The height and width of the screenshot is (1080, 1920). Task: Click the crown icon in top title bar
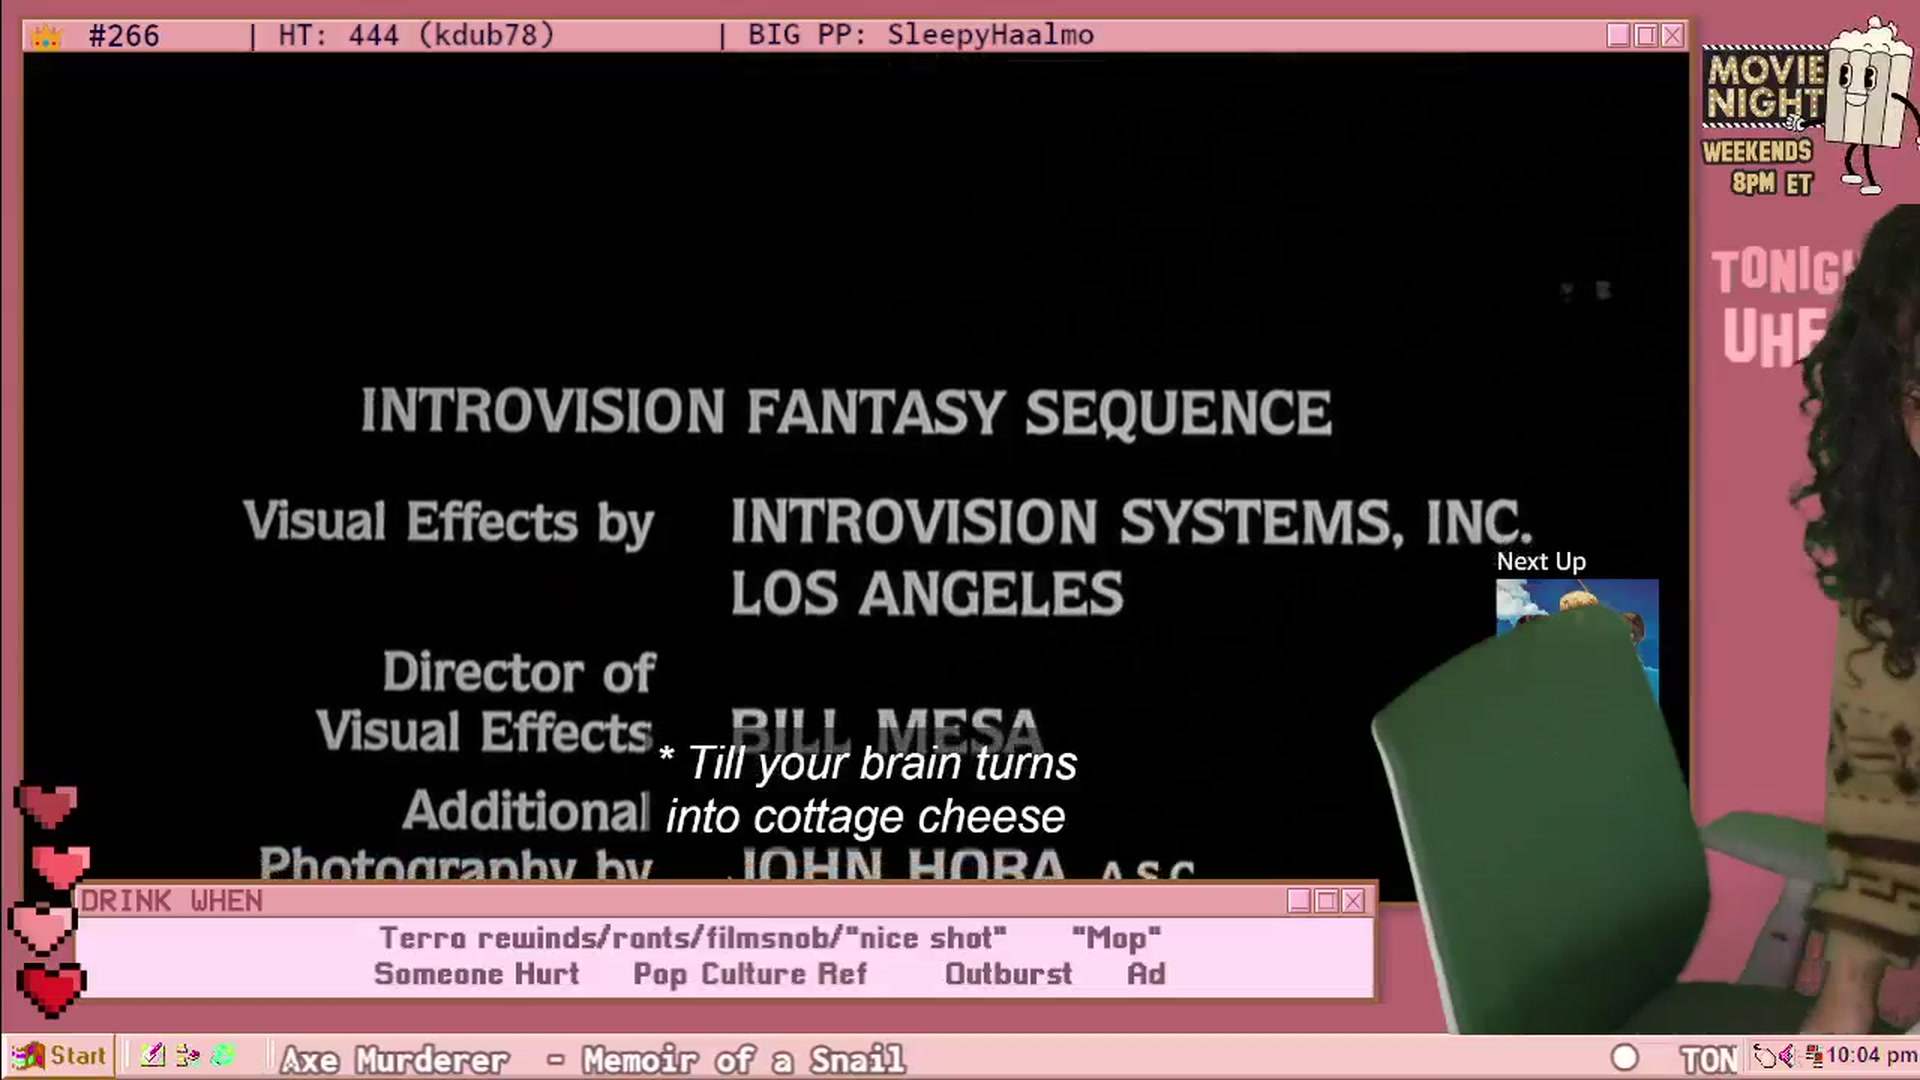[x=46, y=37]
